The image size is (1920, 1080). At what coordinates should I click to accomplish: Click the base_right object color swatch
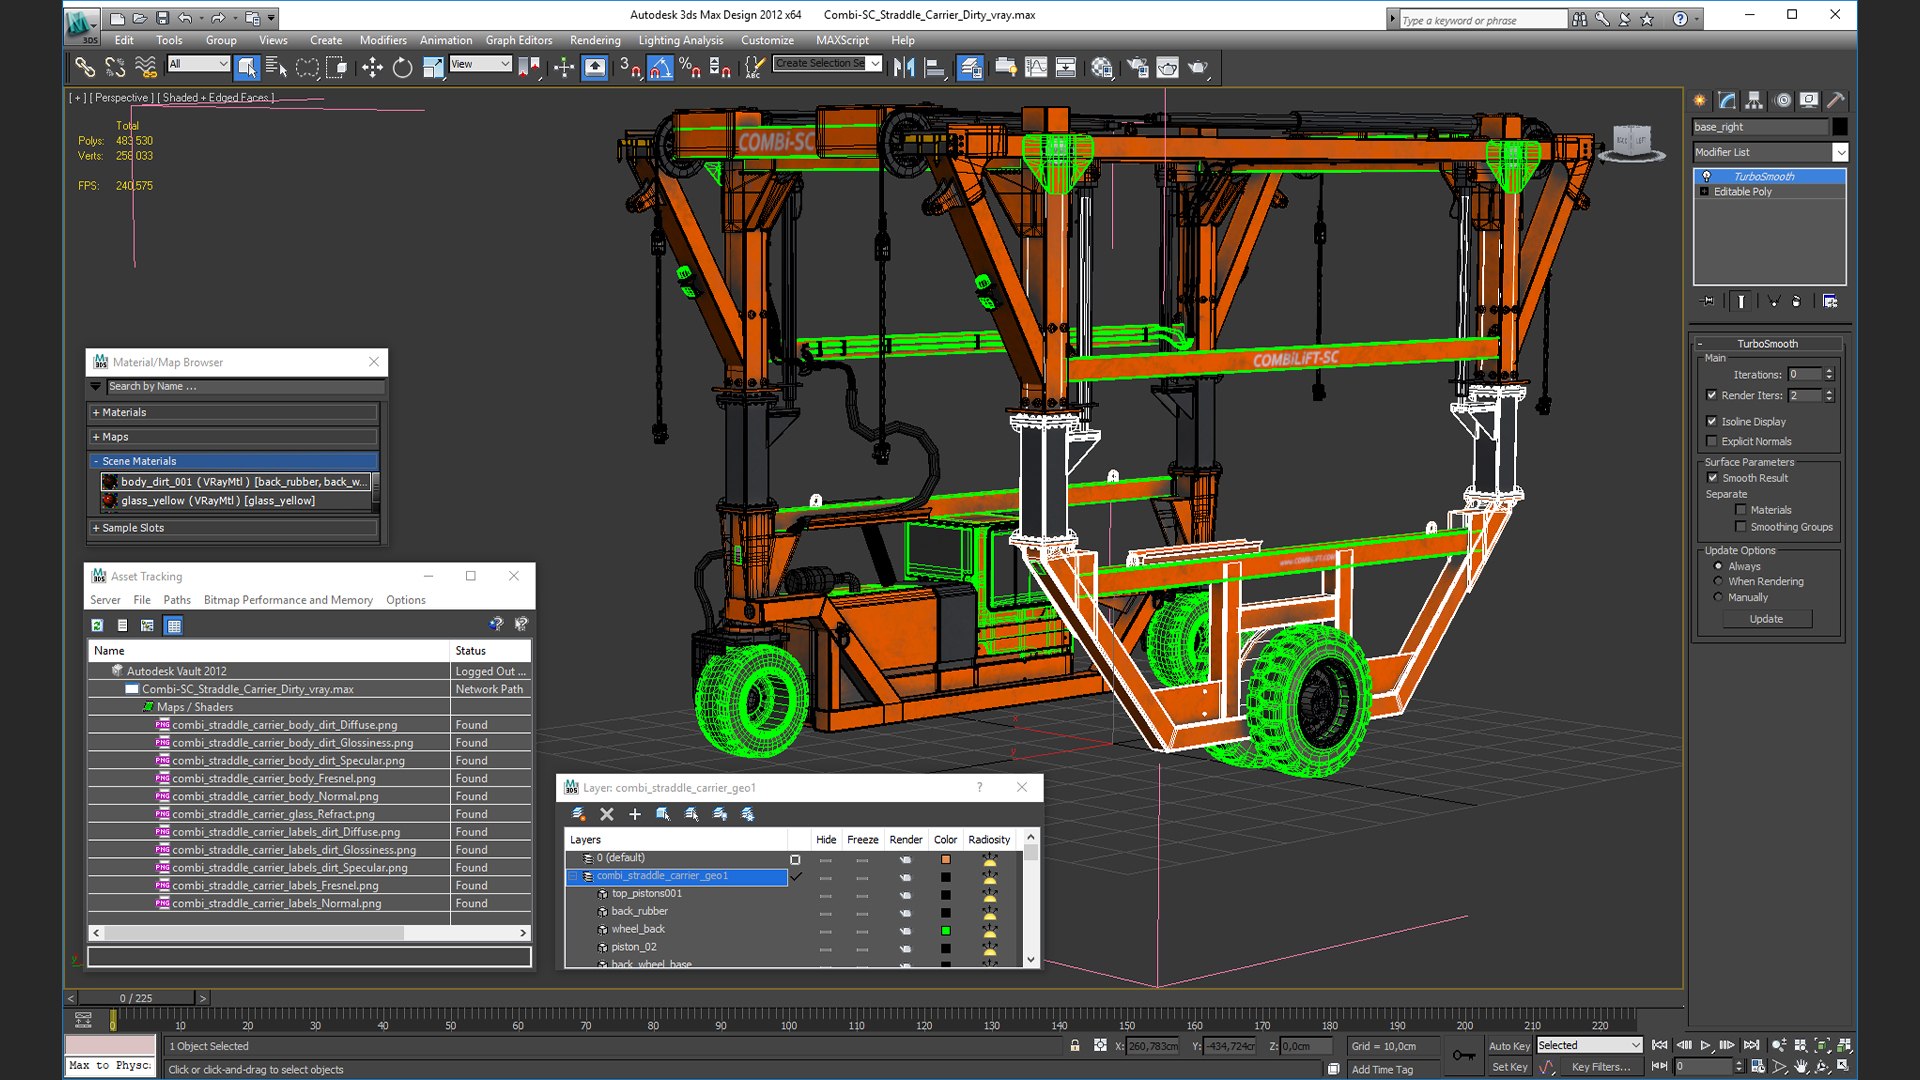1840,127
